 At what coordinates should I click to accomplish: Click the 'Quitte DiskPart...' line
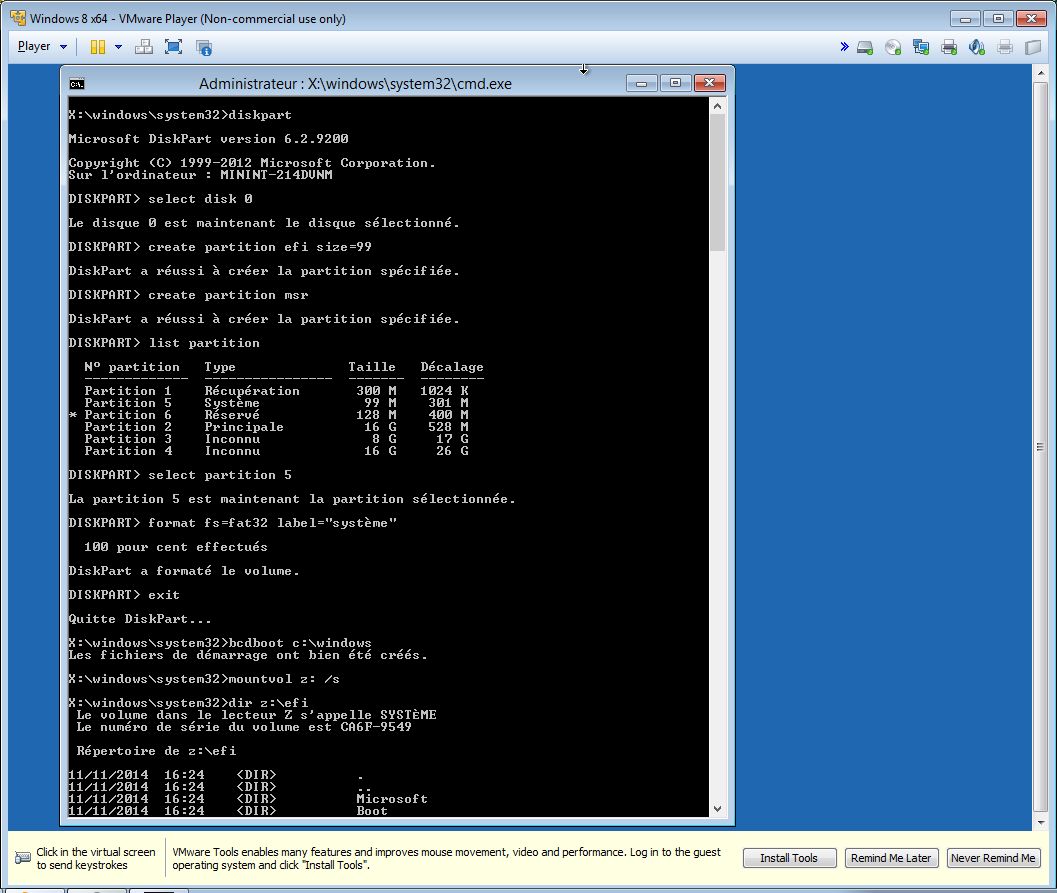[140, 619]
